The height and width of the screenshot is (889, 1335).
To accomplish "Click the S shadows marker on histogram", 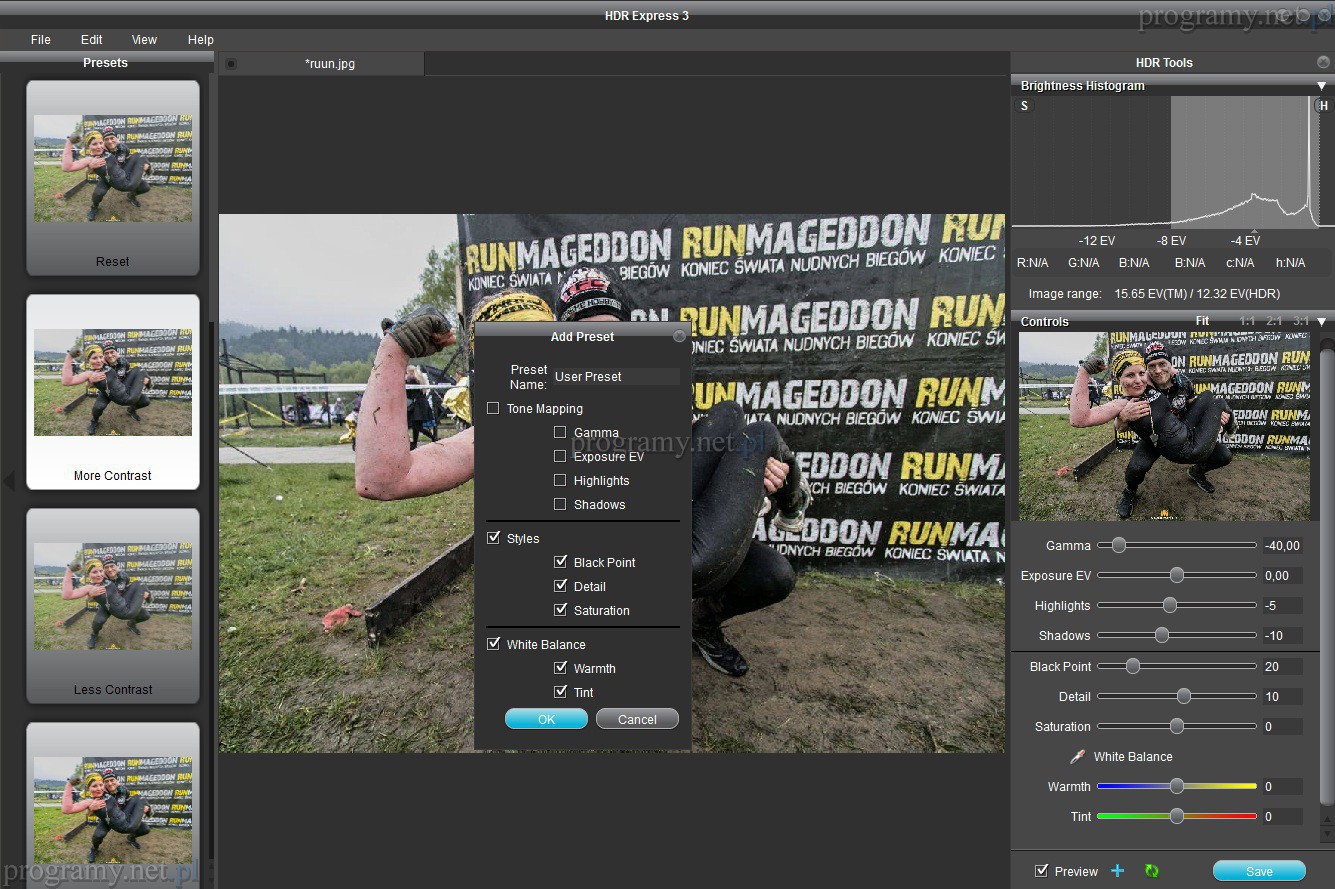I will coord(1024,106).
